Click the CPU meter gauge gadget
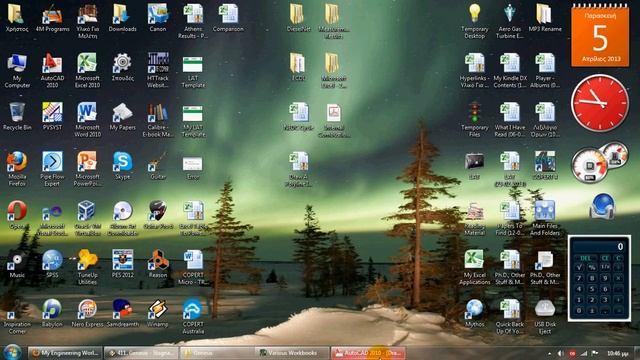This screenshot has height=360, width=640. tap(589, 165)
